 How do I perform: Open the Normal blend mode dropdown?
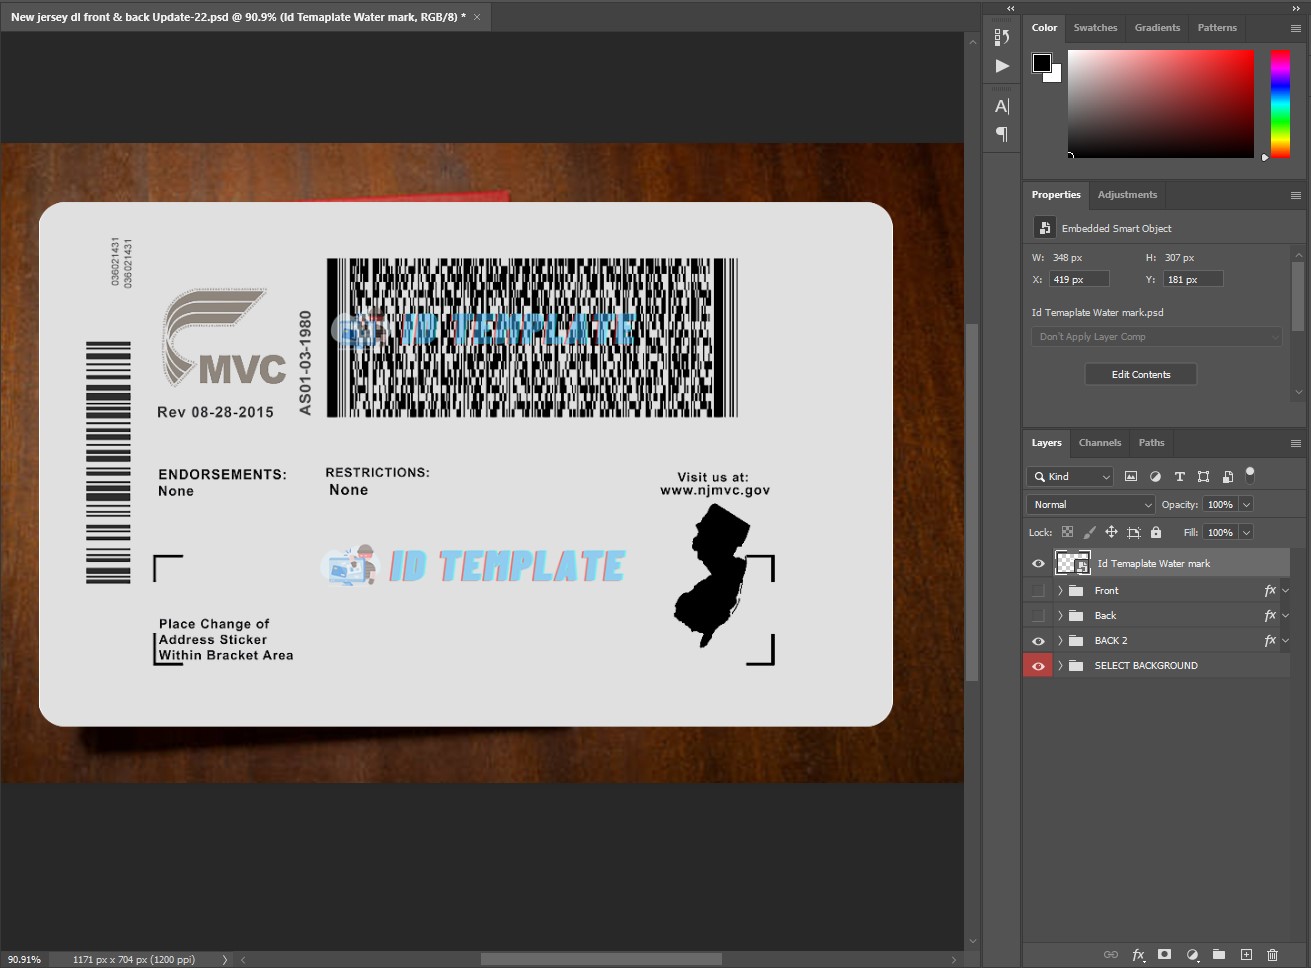tap(1091, 505)
